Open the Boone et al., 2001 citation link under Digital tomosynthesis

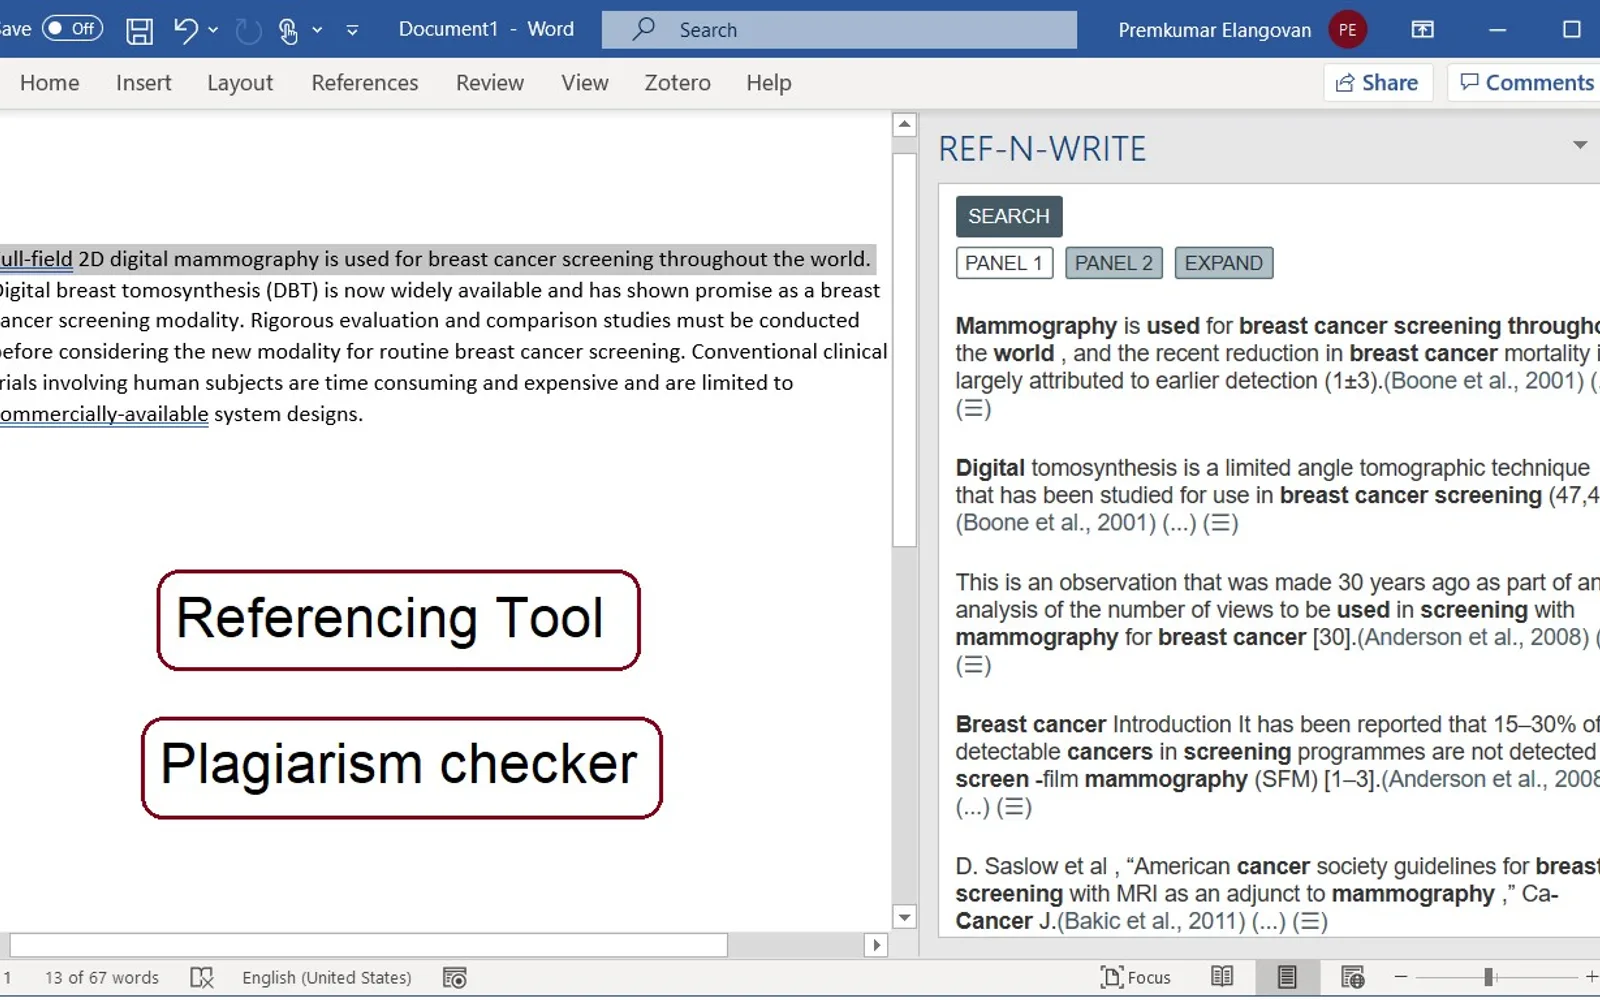1055,523
